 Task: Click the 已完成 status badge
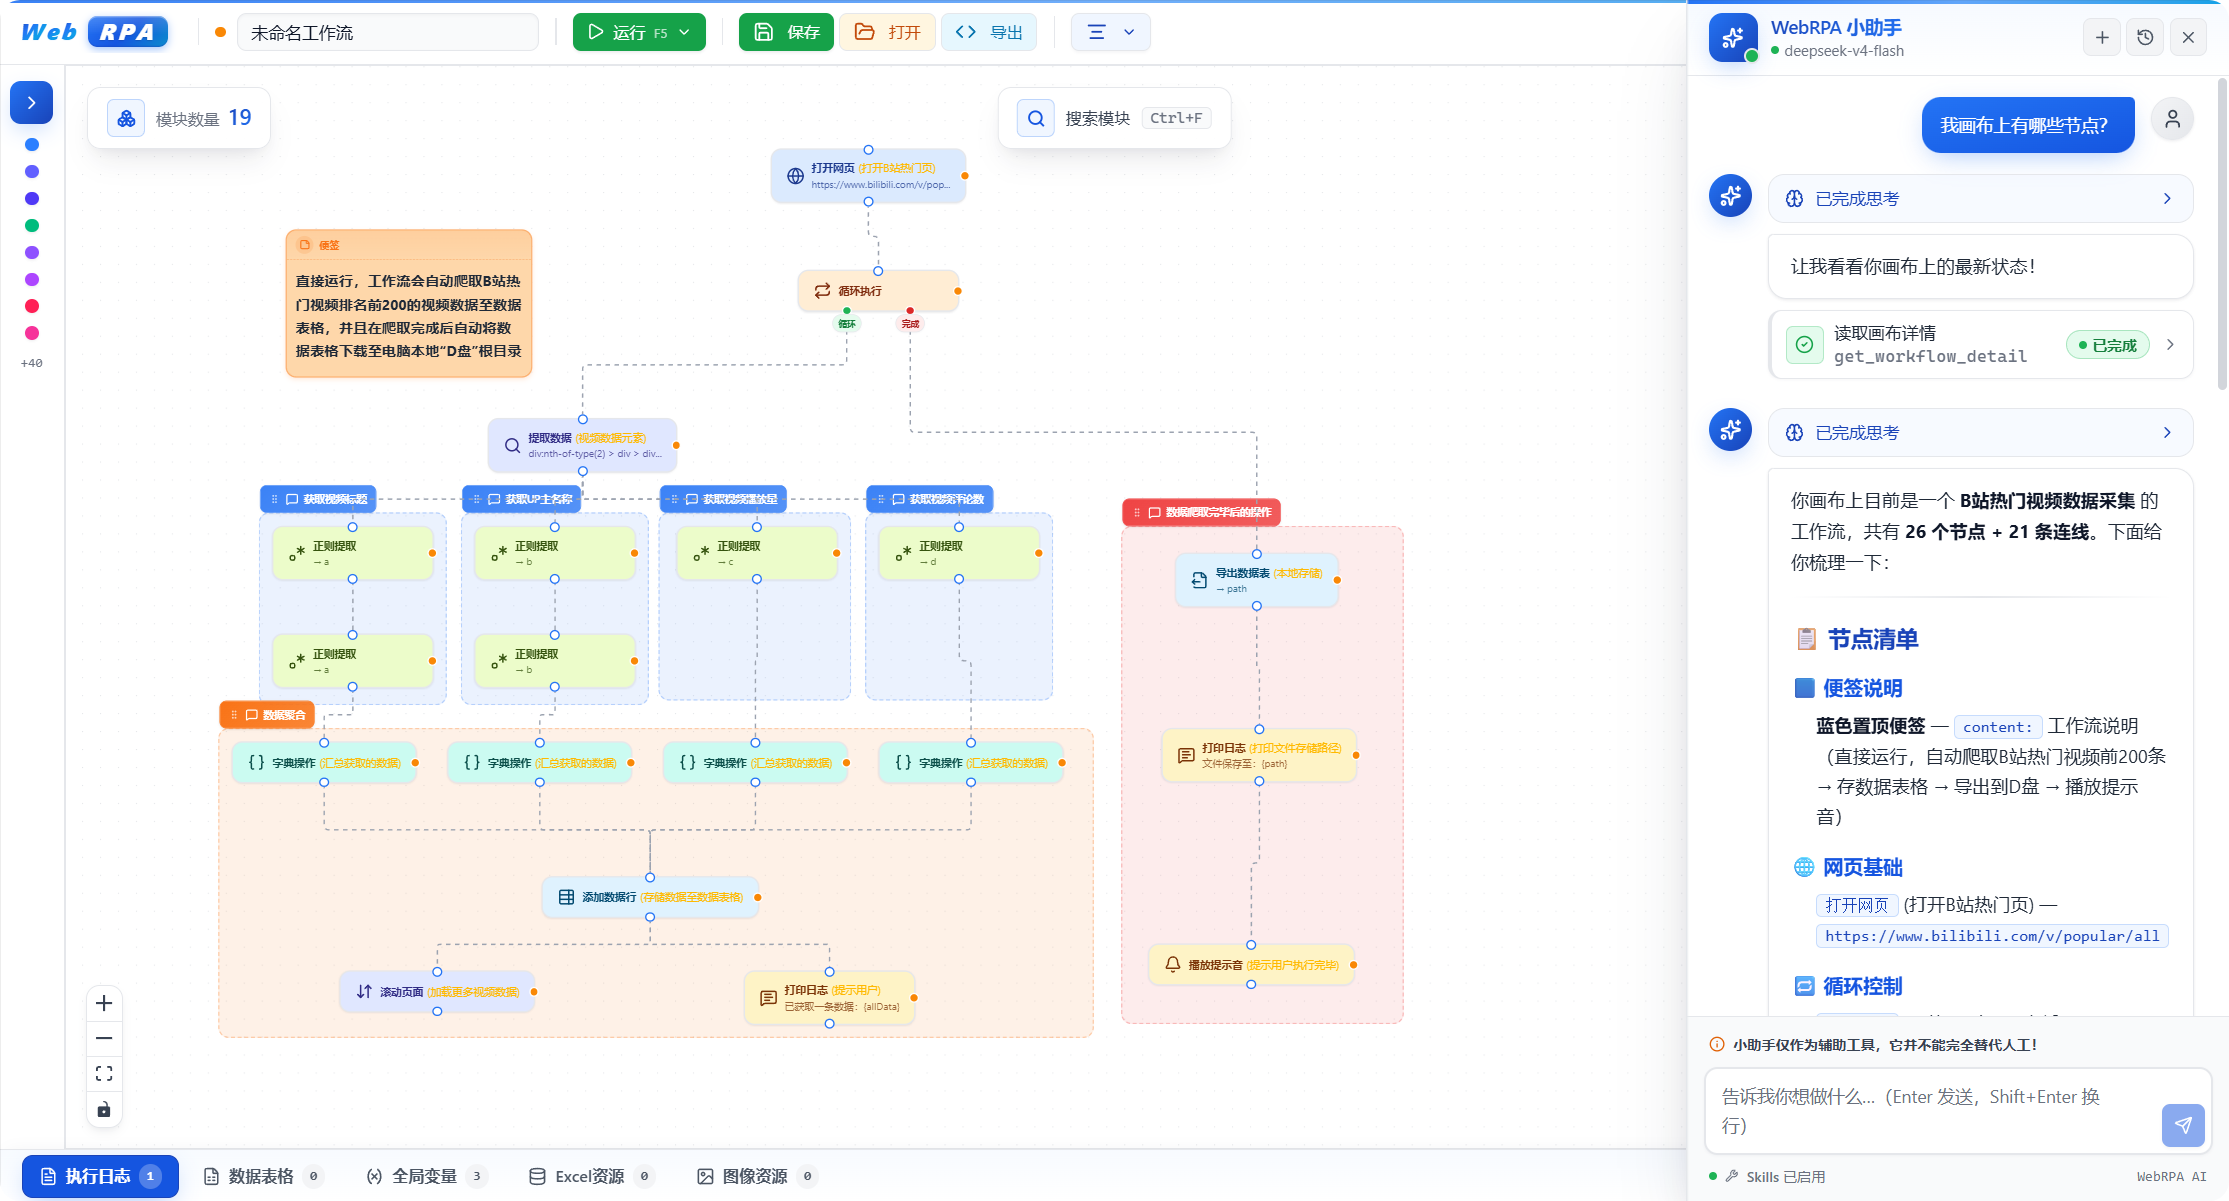point(2107,345)
